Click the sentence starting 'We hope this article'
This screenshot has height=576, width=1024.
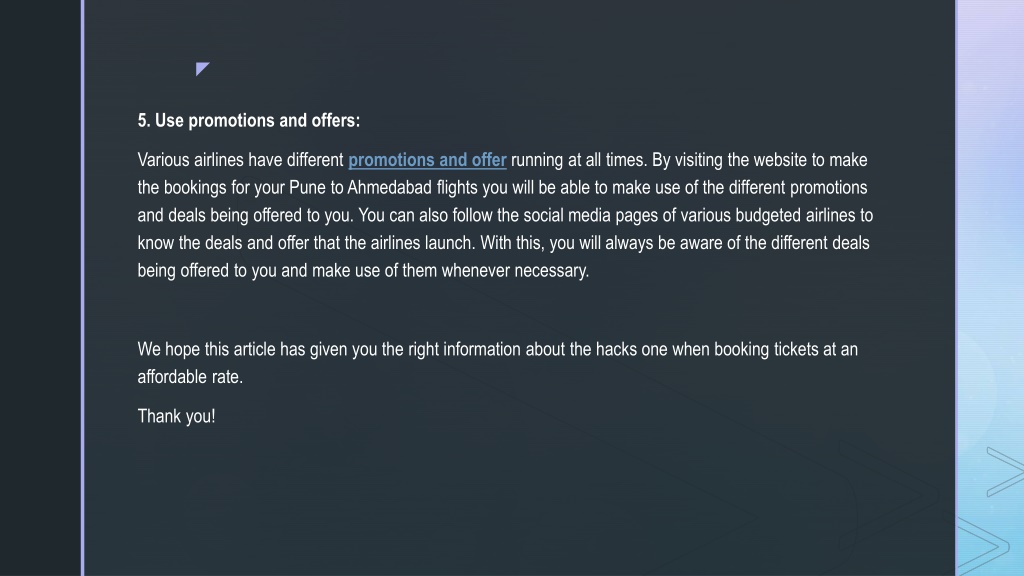(x=498, y=363)
